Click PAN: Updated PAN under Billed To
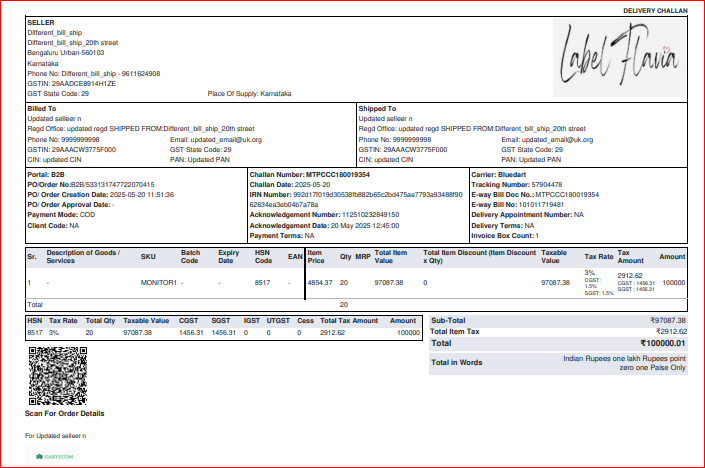705x468 pixels. [200, 160]
